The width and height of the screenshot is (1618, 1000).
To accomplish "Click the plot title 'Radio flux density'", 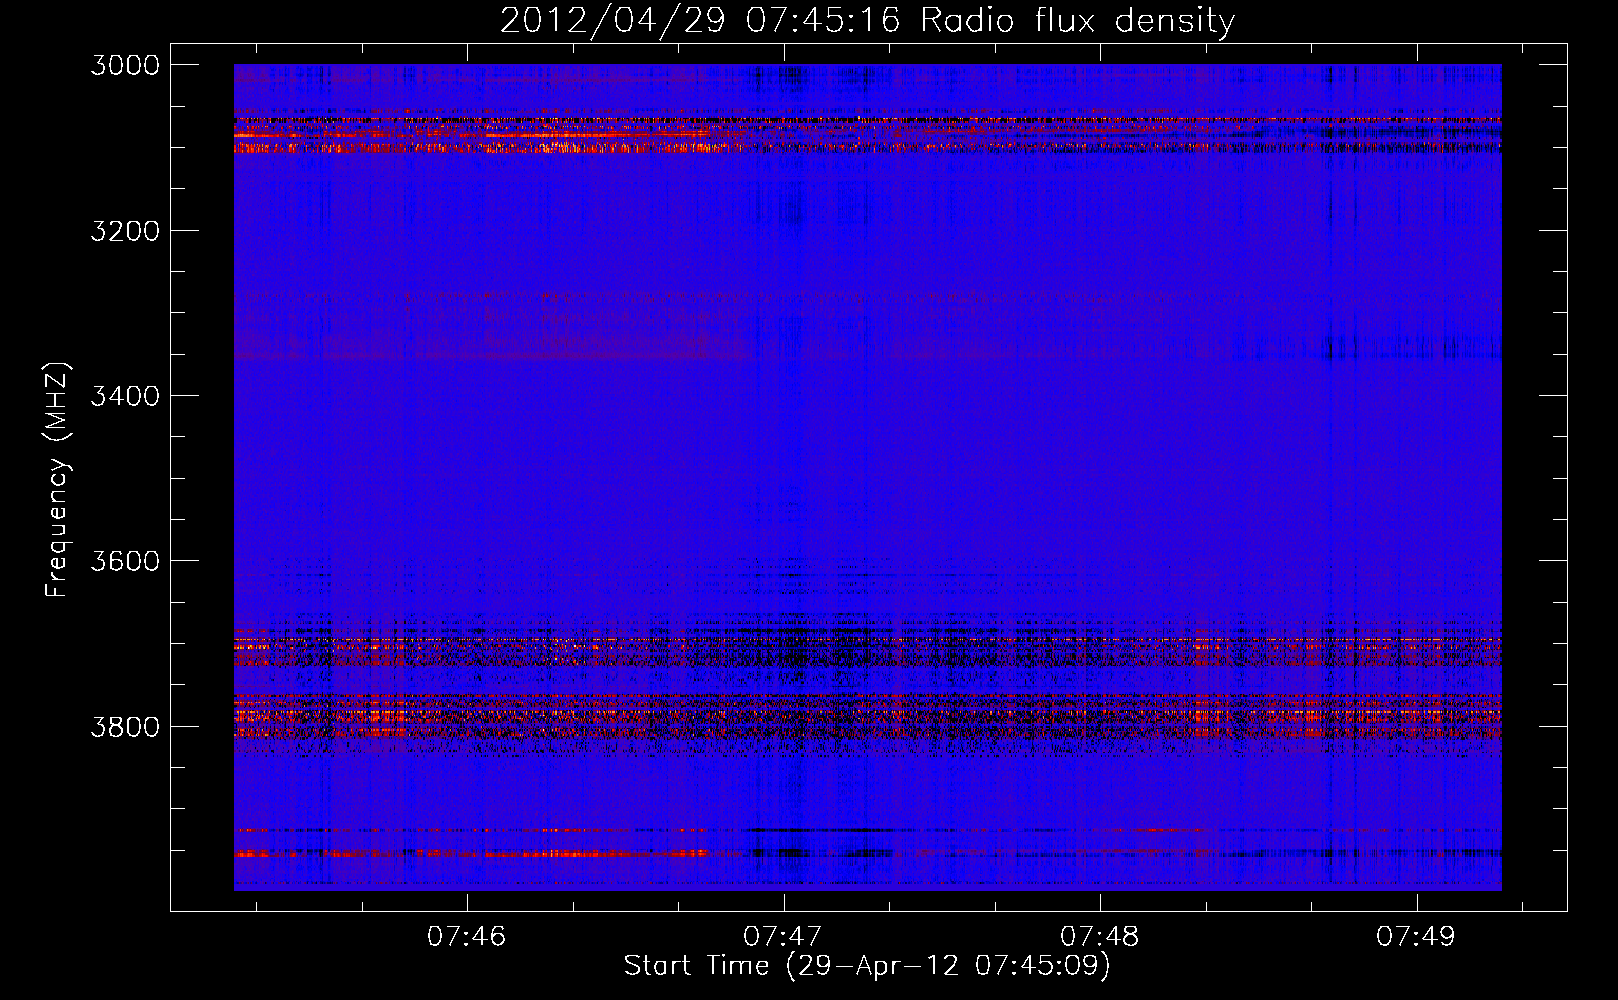I will [1078, 21].
